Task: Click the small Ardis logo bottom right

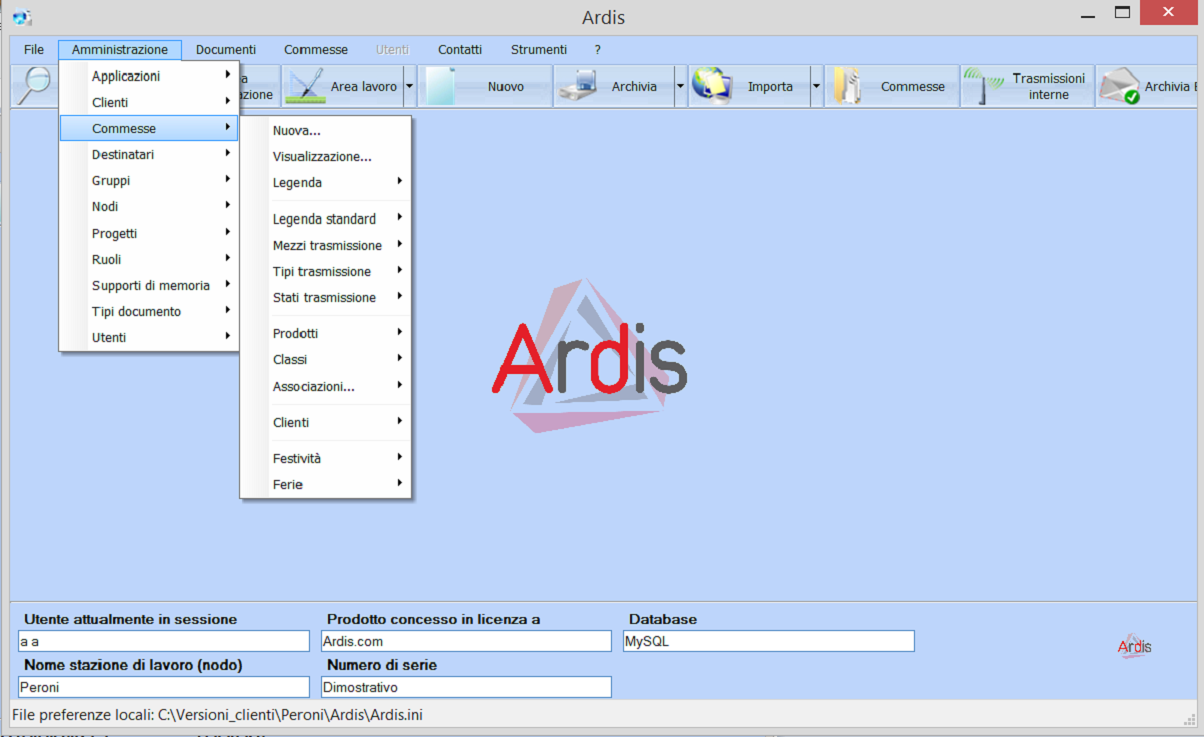Action: pos(1134,646)
